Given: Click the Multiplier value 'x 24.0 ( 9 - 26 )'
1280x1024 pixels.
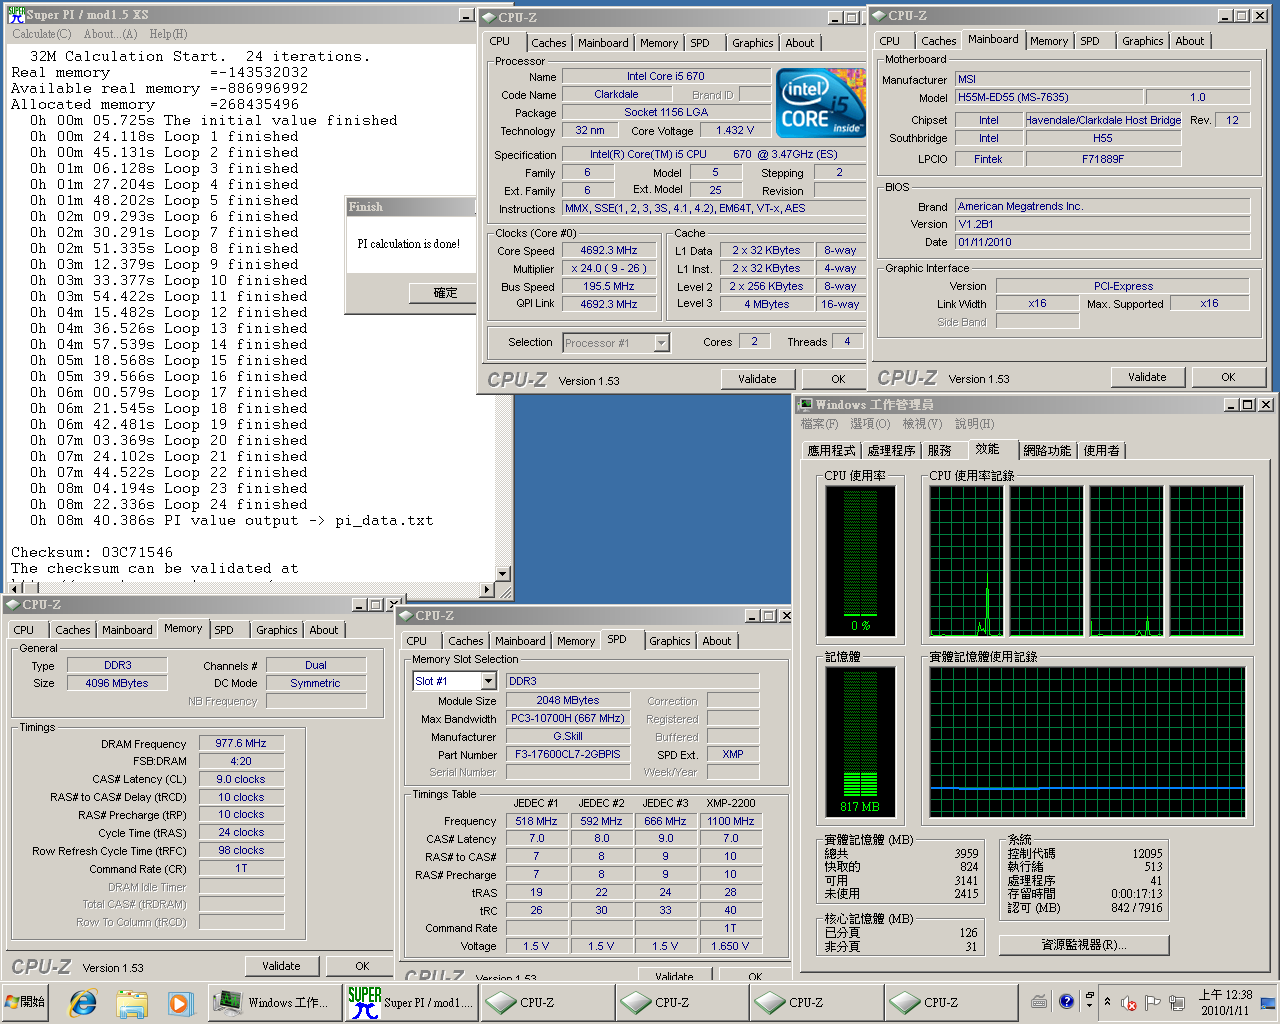Looking at the screenshot, I should coord(609,268).
